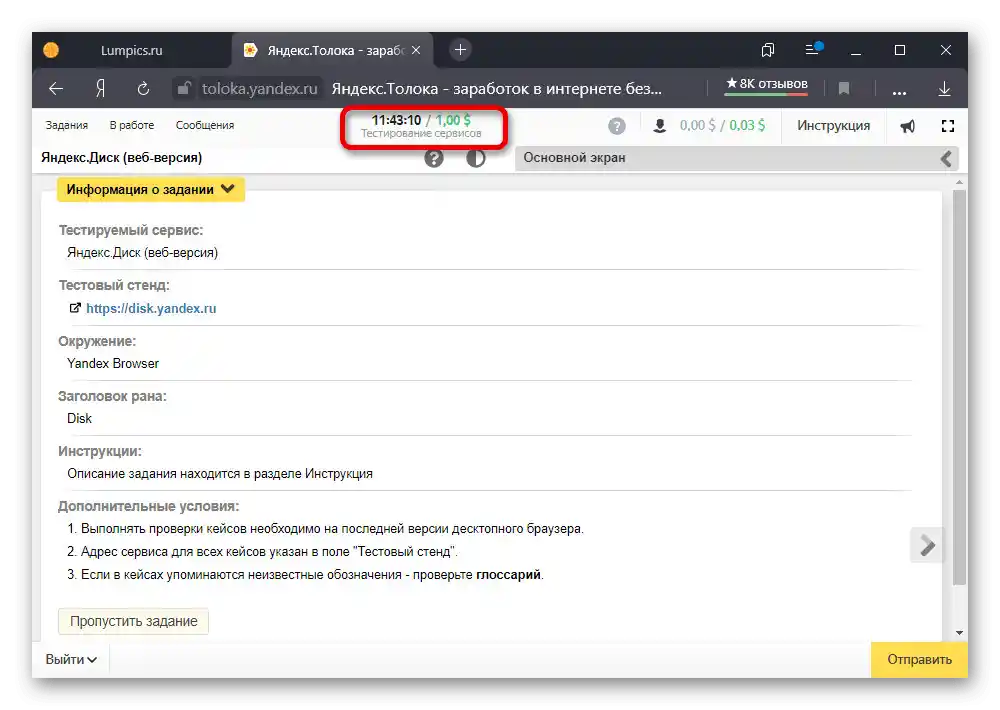
Task: Open the Выйти dropdown
Action: [x=71, y=660]
